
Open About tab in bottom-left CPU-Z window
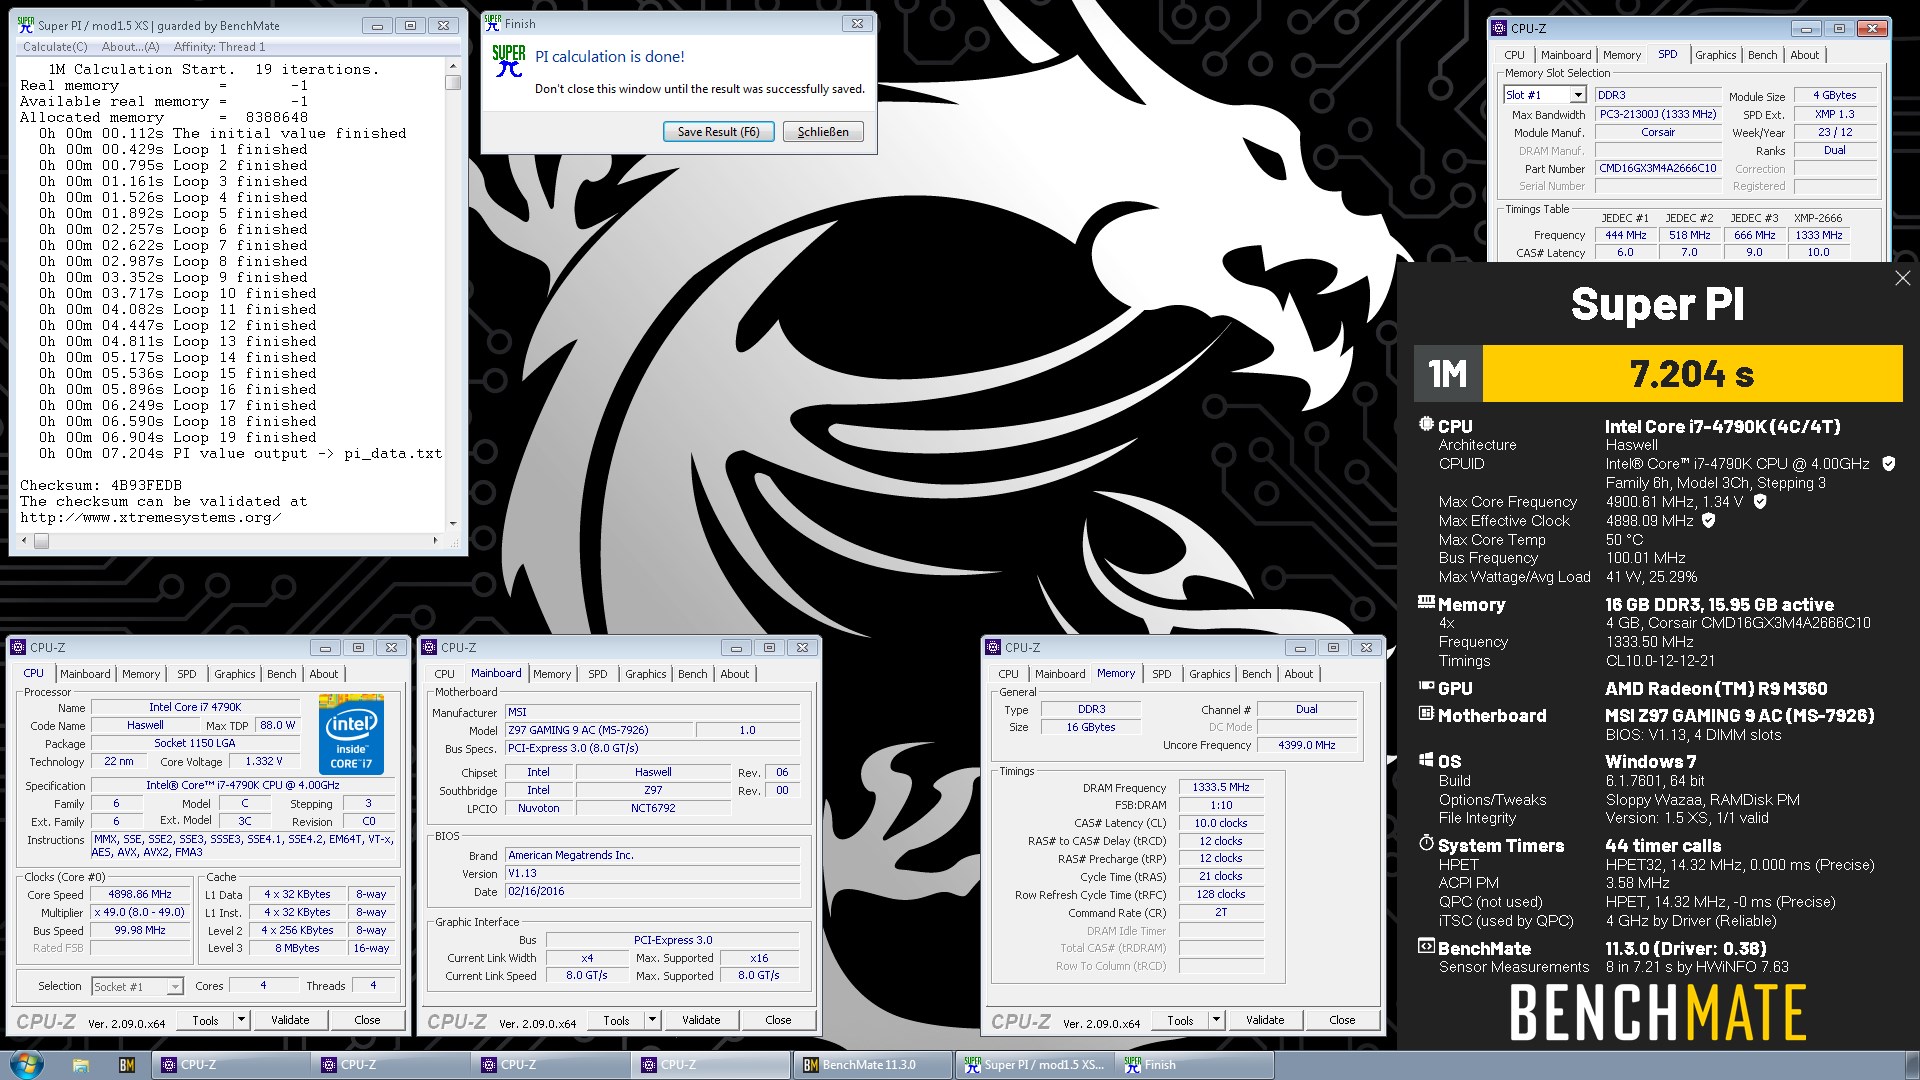(x=323, y=674)
